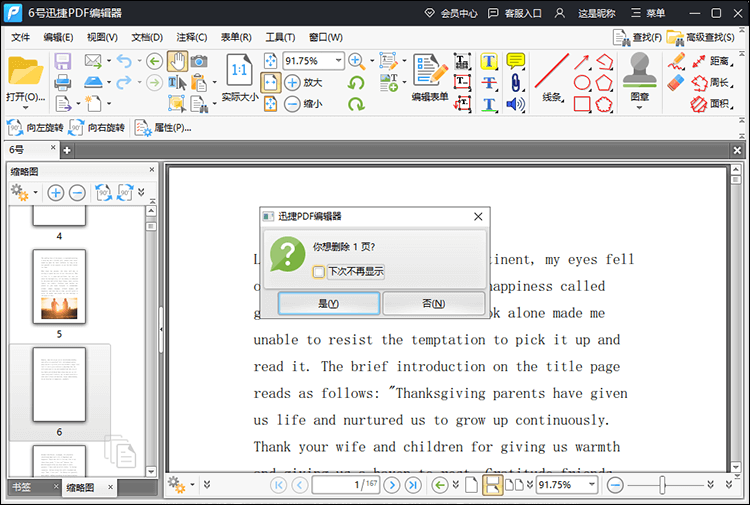Image resolution: width=750 pixels, height=505 pixels.
Task: Open the 菜单 hamburger menu
Action: pyautogui.click(x=648, y=13)
